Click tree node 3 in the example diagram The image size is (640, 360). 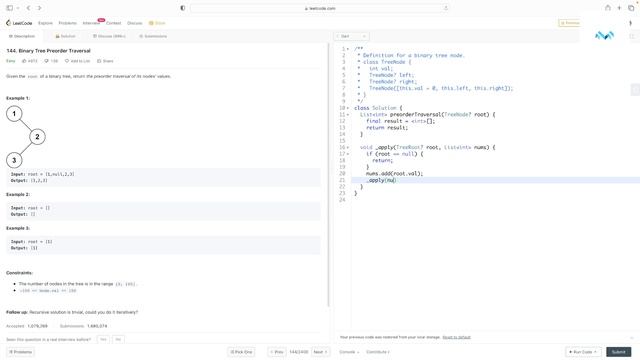(14, 160)
